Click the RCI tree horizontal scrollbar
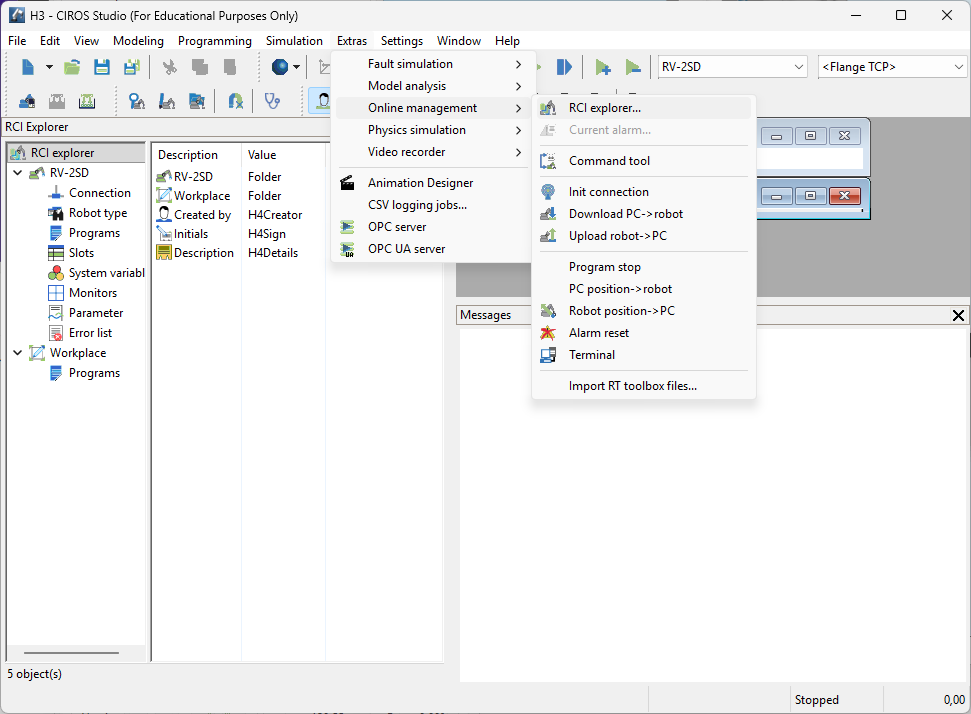This screenshot has width=971, height=714. [x=72, y=653]
